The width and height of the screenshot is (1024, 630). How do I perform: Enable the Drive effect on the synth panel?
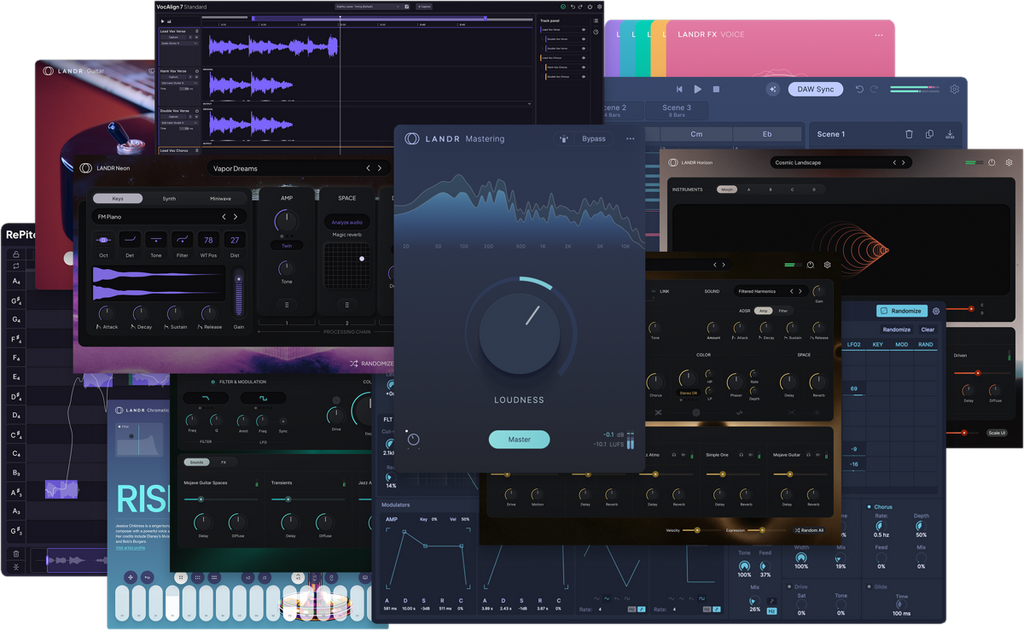pyautogui.click(x=790, y=587)
